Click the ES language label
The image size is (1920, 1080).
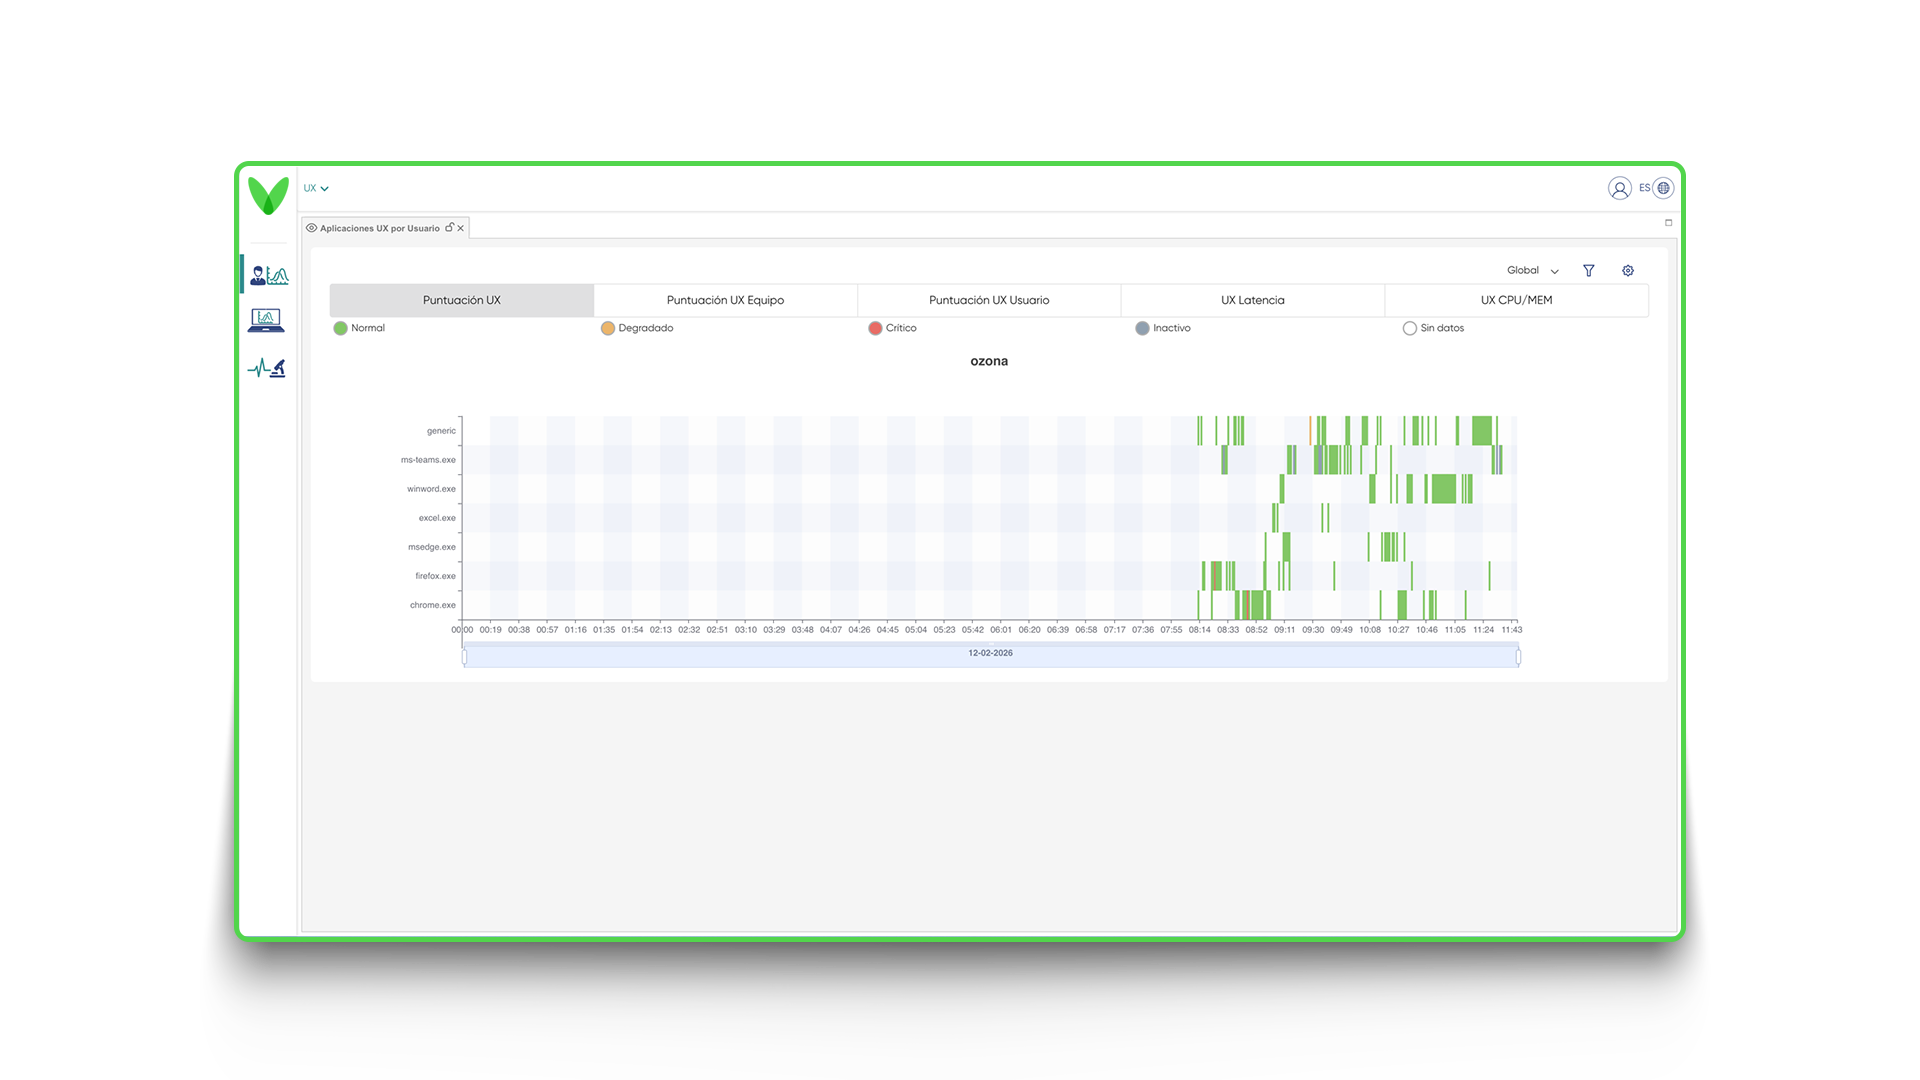1644,188
